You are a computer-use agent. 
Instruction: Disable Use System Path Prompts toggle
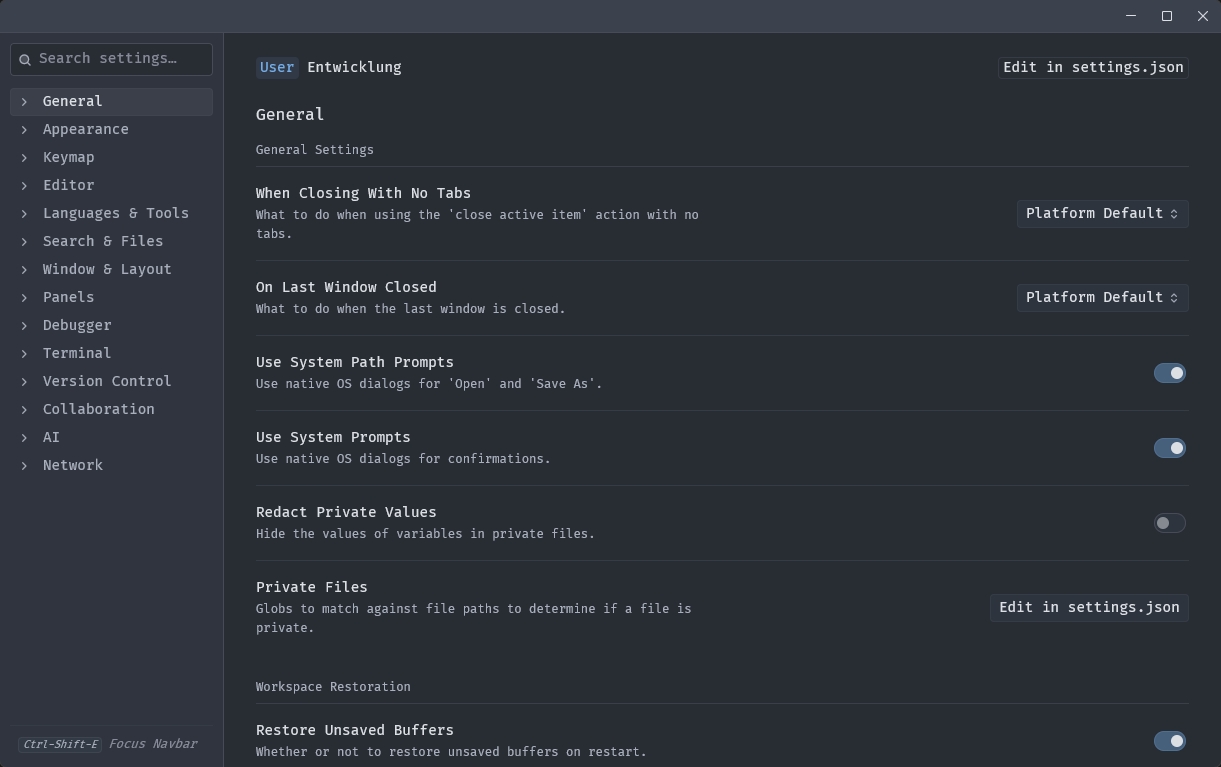[x=1169, y=373]
